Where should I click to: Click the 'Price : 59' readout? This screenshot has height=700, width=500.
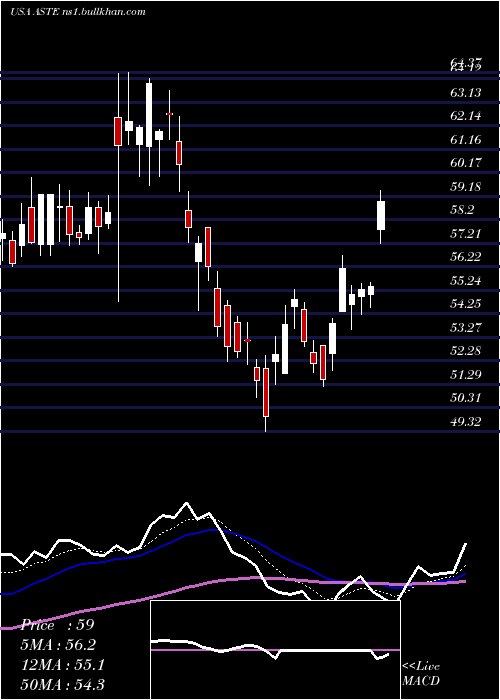coord(57,625)
